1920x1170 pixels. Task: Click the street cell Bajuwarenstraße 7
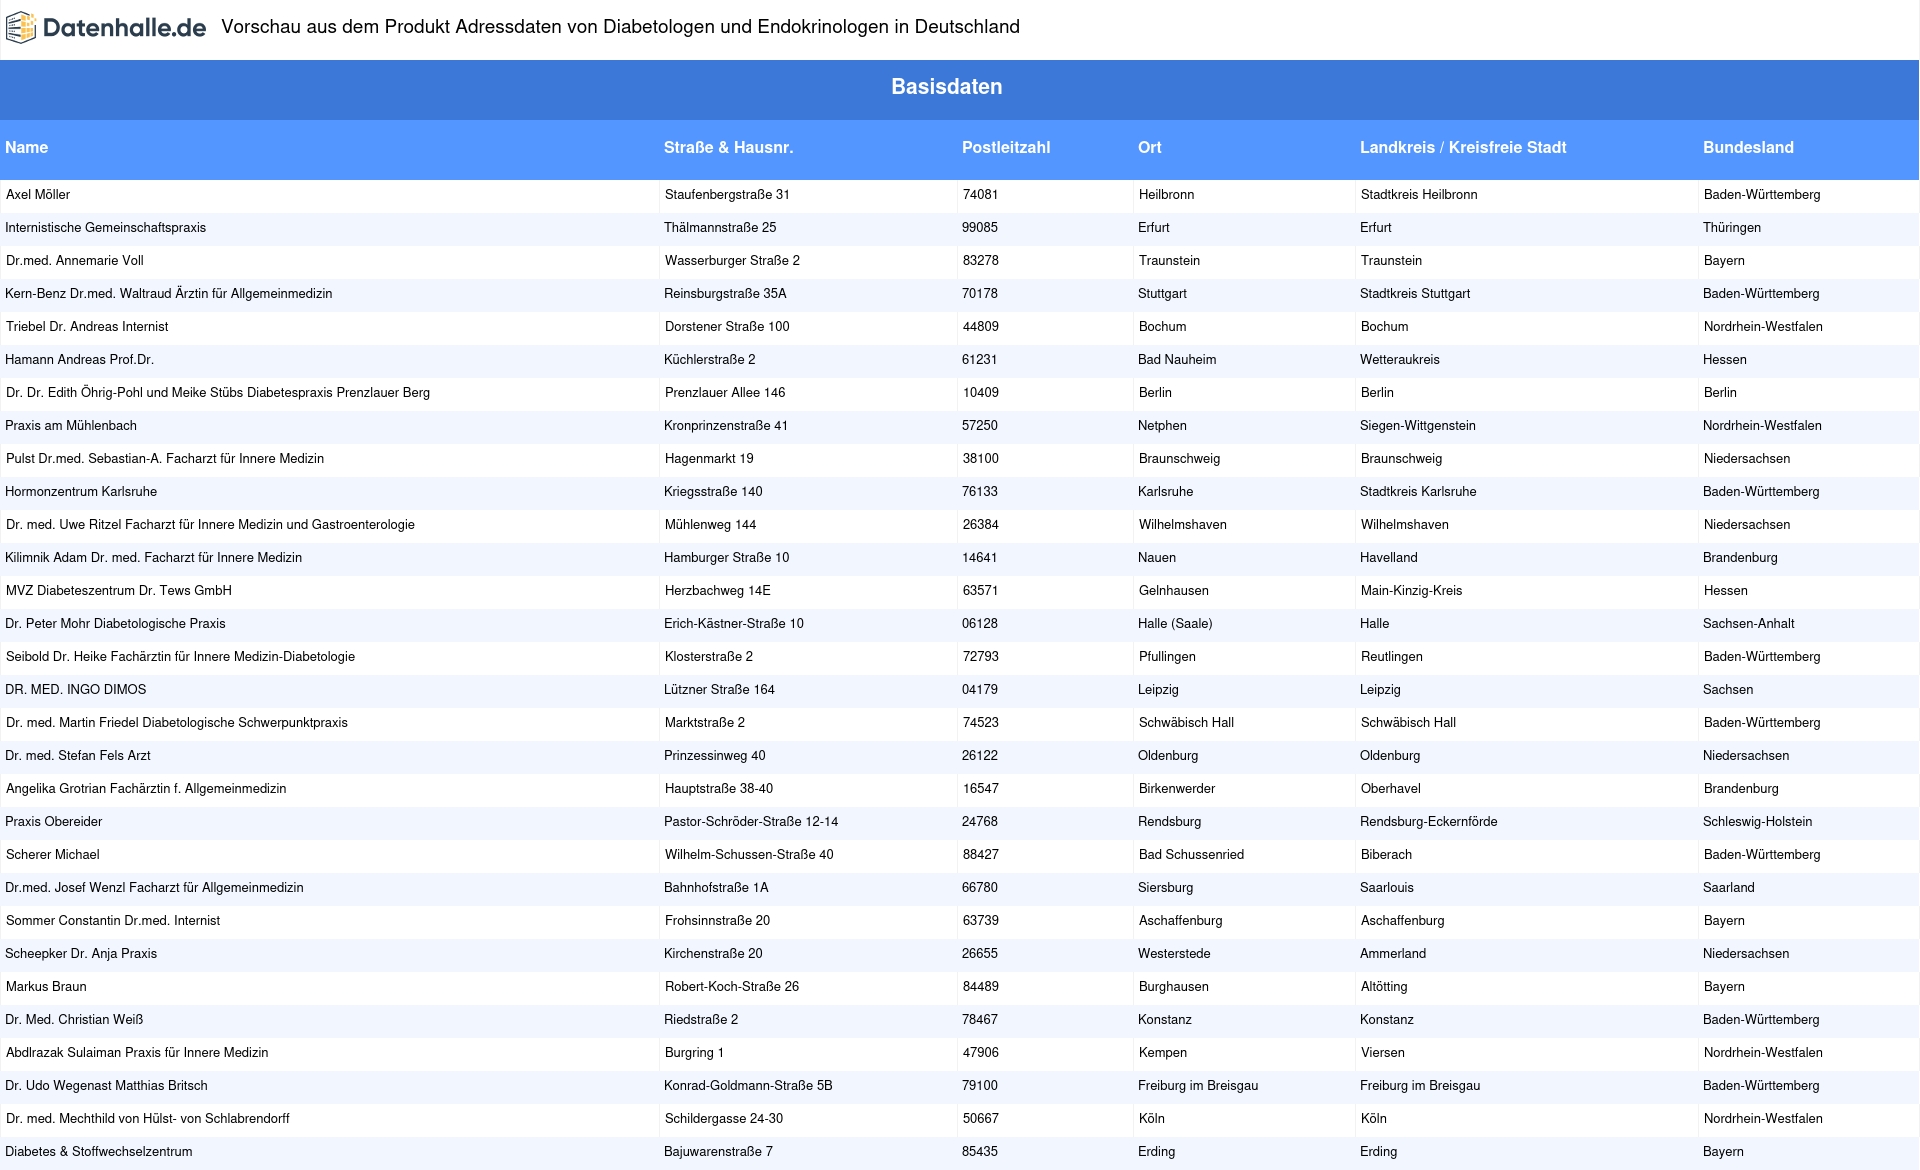[718, 1152]
